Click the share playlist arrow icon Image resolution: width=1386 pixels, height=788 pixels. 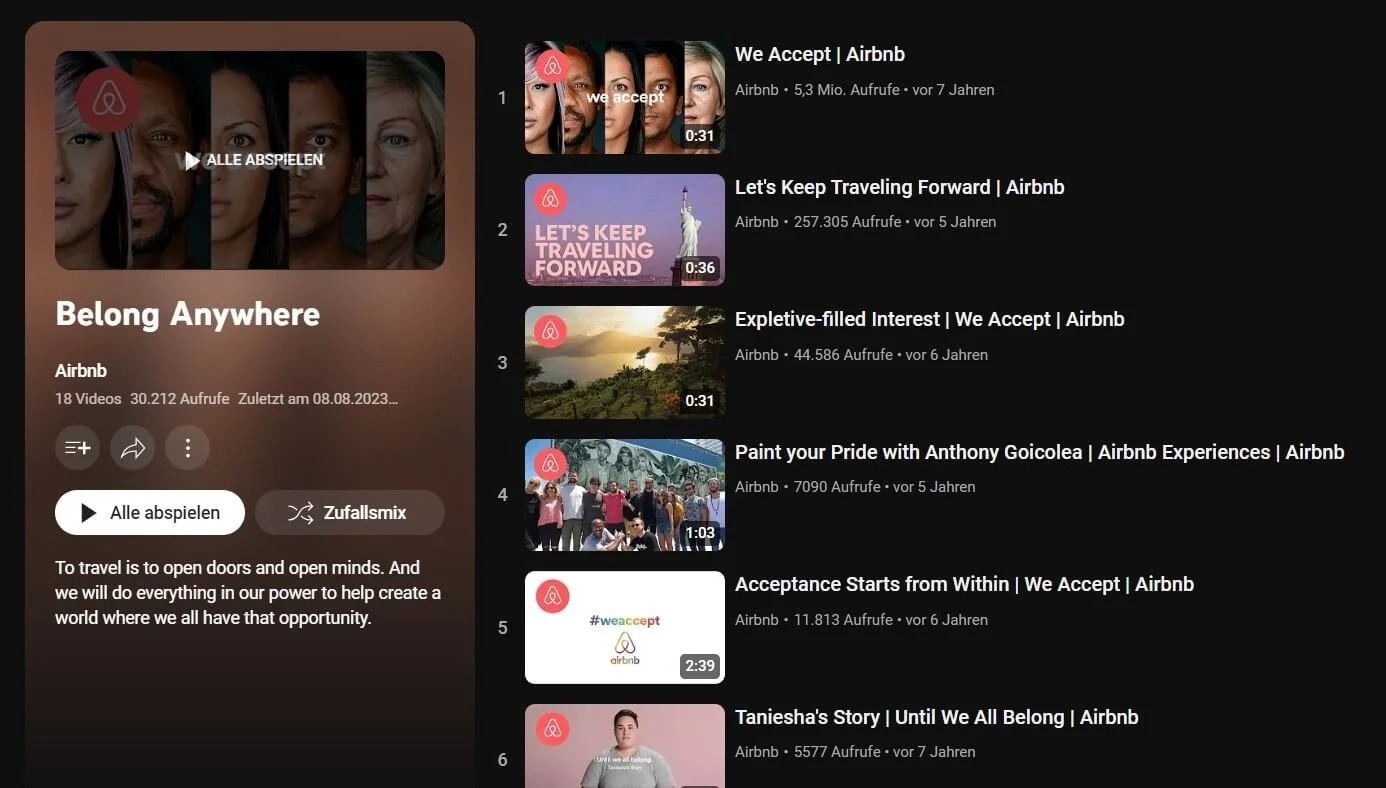(133, 448)
